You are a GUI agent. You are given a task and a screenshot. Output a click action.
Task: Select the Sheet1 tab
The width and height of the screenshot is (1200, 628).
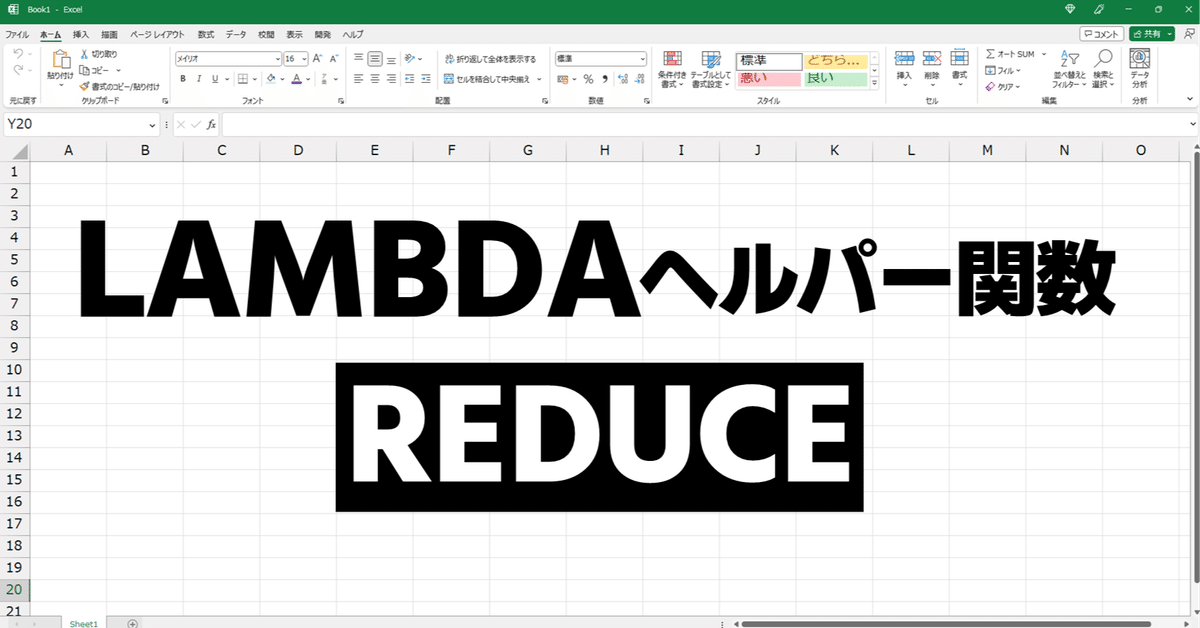(83, 622)
